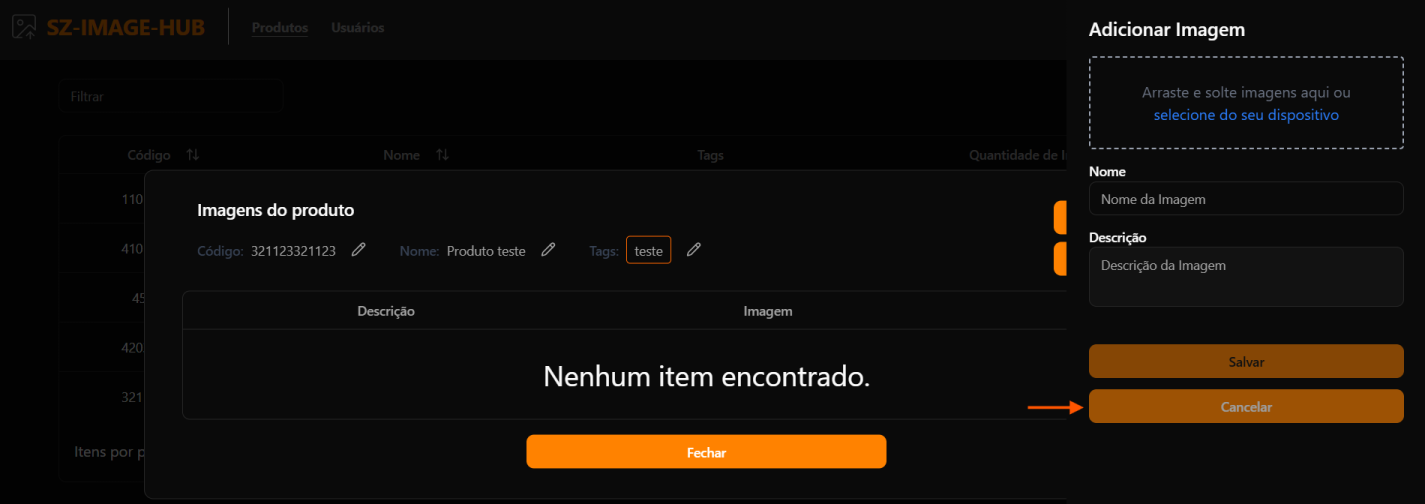Select the "teste" tag chip
Viewport: 1425px width, 504px height.
coord(648,251)
